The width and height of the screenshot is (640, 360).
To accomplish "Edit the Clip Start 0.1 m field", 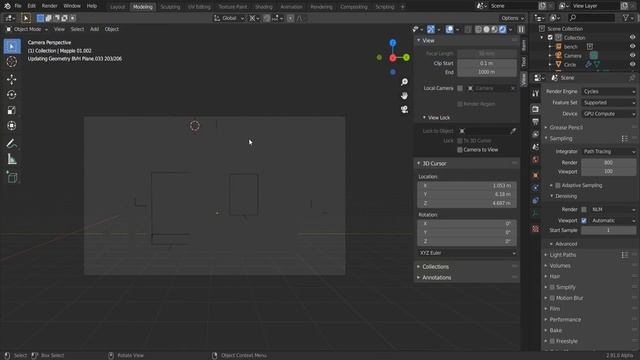I will [487, 63].
